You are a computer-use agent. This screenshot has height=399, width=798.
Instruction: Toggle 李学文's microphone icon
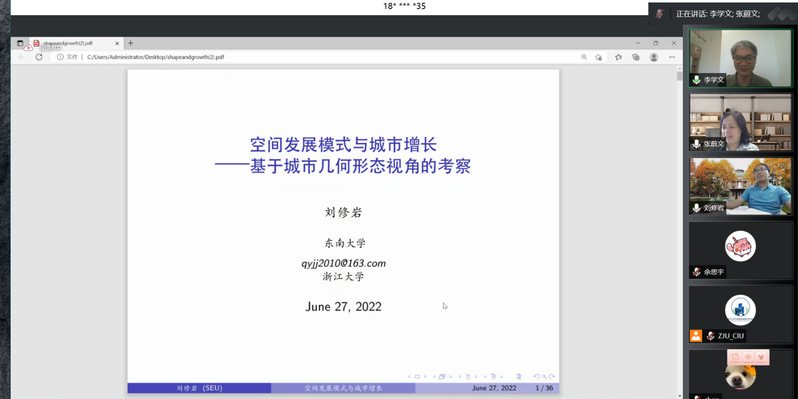click(x=696, y=80)
